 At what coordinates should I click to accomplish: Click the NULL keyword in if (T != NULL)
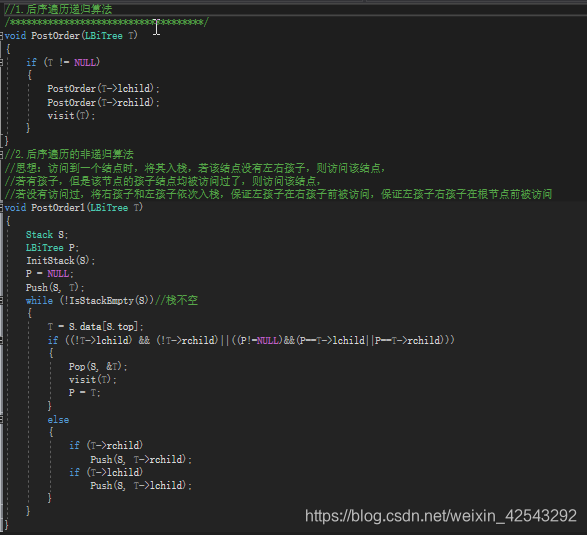(x=85, y=63)
